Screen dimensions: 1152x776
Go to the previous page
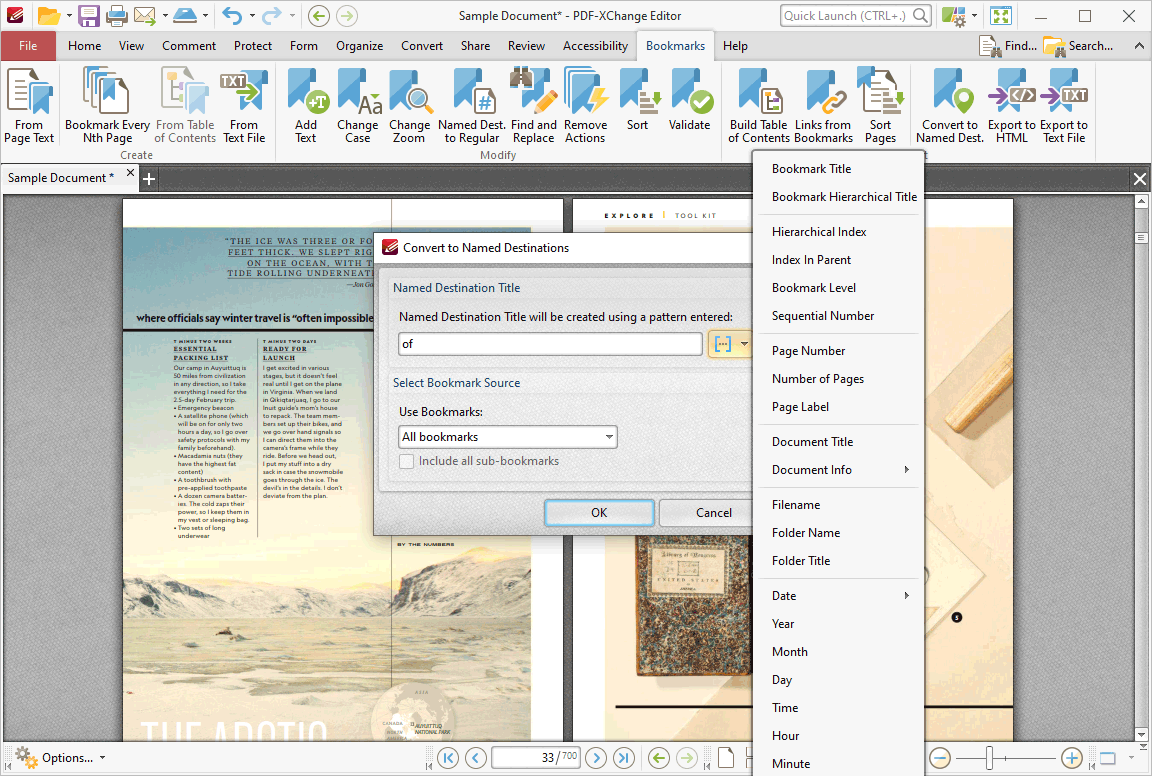pyautogui.click(x=475, y=758)
